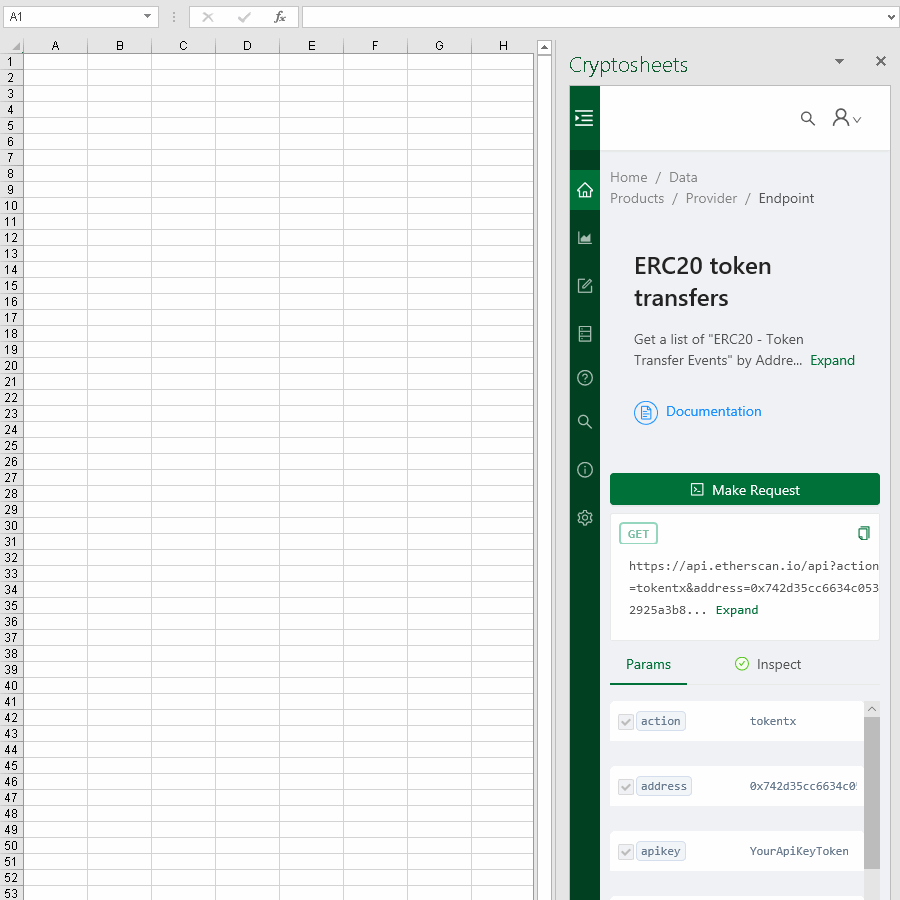Viewport: 900px width, 900px height.
Task: Select cell A1 in the spreadsheet
Action: pos(55,61)
